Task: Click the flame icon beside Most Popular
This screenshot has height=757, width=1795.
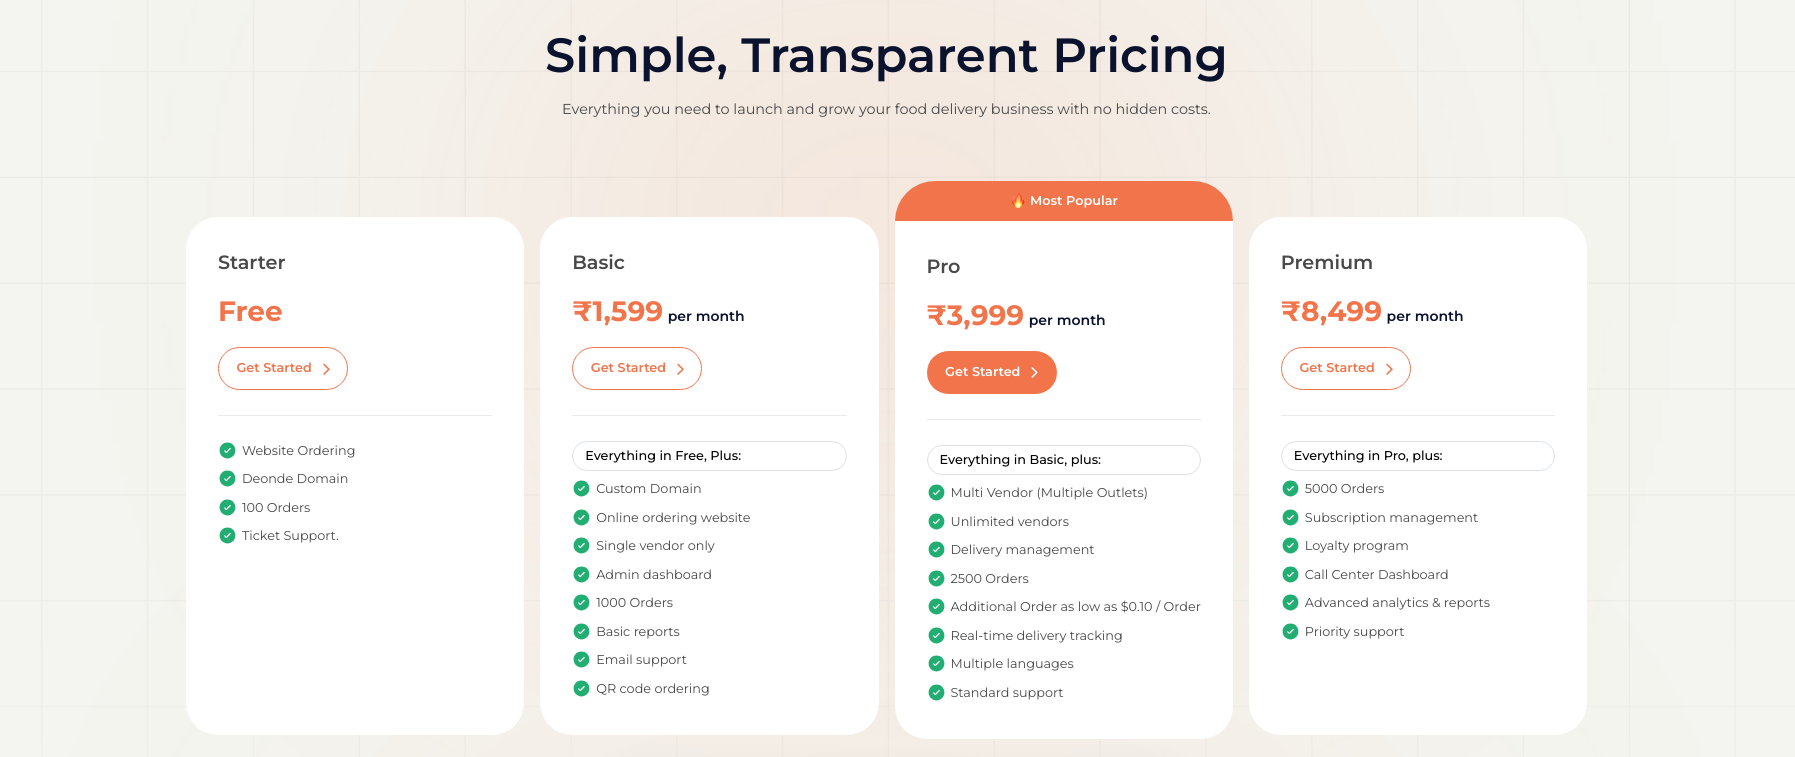Action: pyautogui.click(x=1018, y=201)
